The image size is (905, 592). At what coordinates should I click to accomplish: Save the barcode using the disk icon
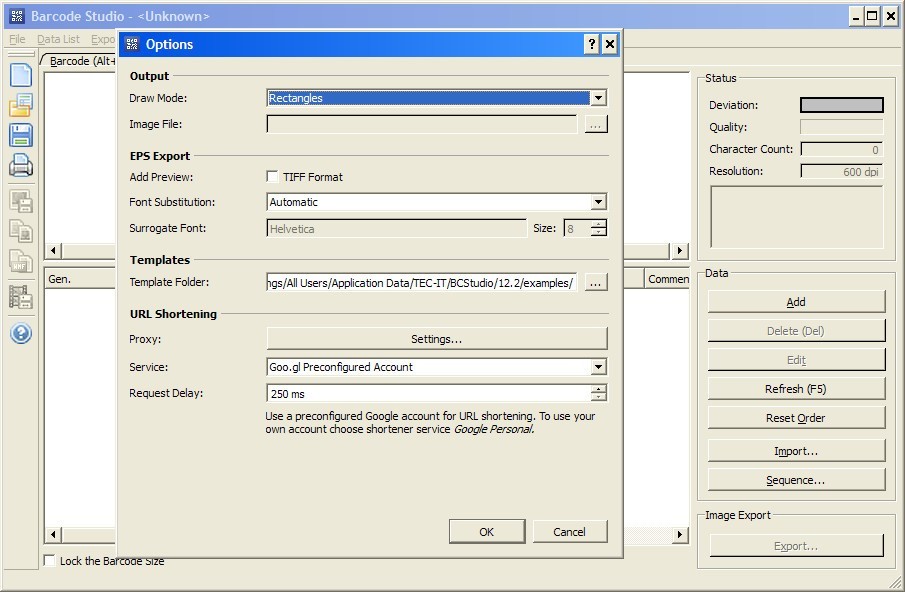[x=19, y=135]
